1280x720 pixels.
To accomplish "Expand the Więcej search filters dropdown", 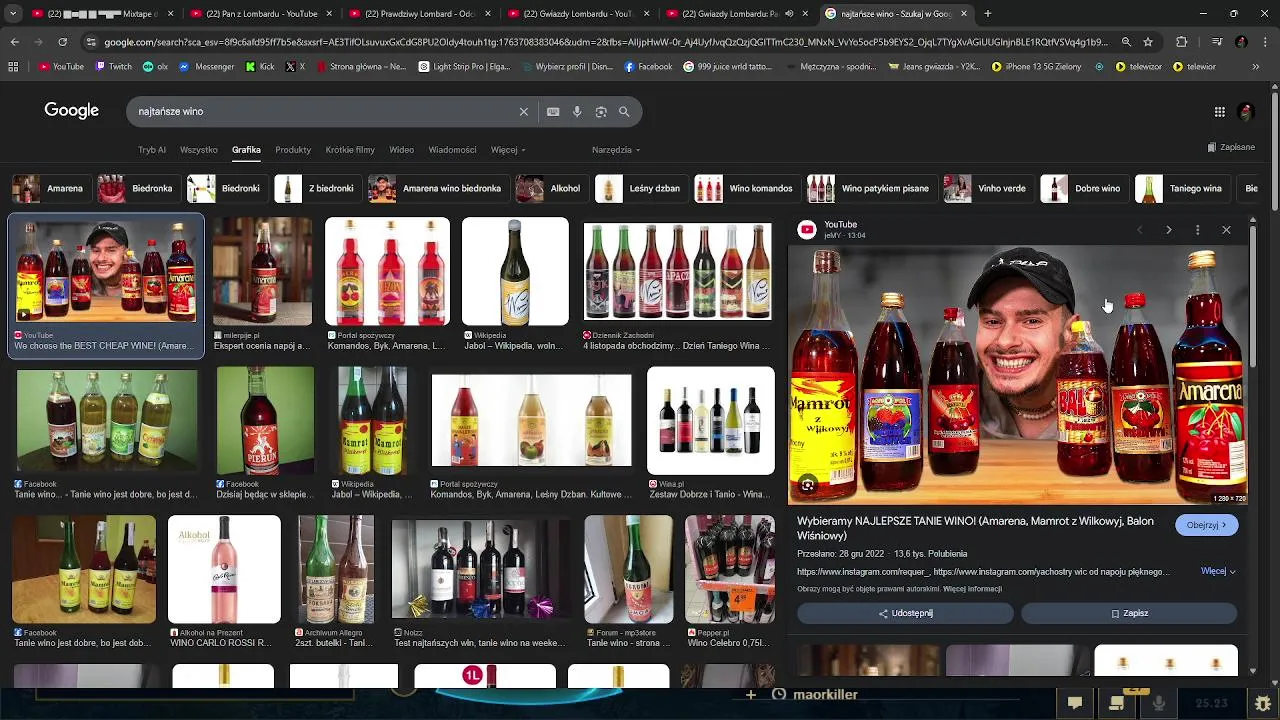I will (x=508, y=150).
